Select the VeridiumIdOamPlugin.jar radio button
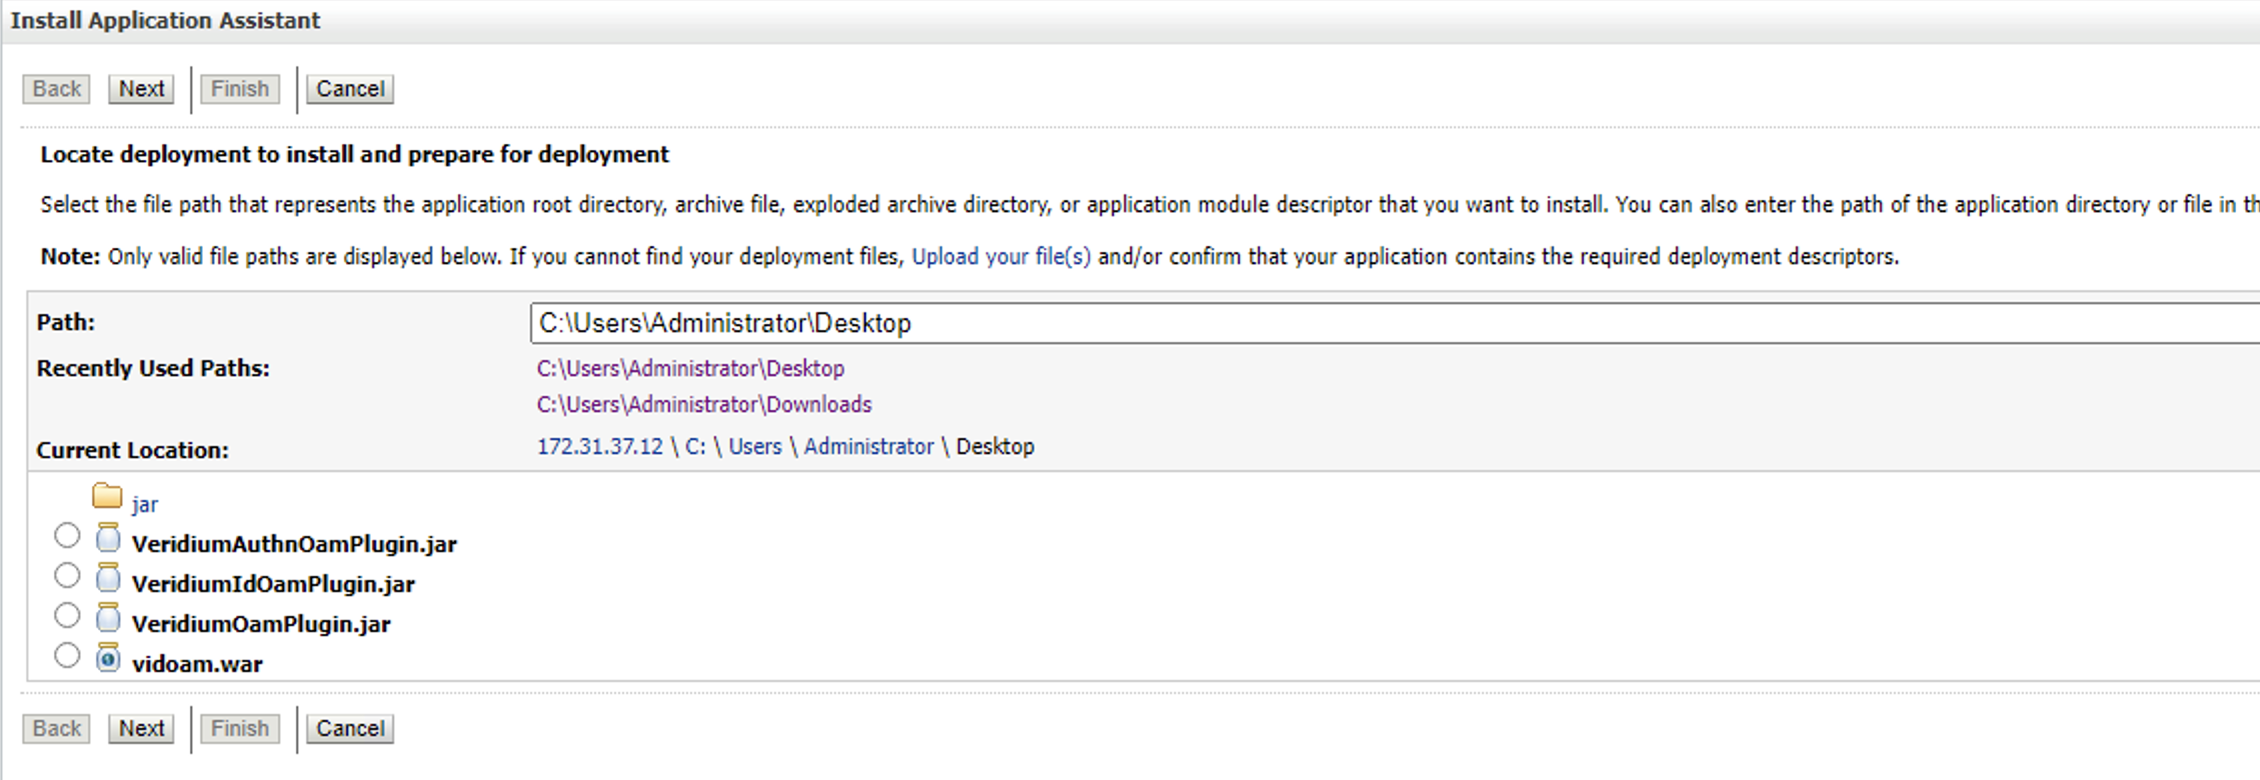 67,576
